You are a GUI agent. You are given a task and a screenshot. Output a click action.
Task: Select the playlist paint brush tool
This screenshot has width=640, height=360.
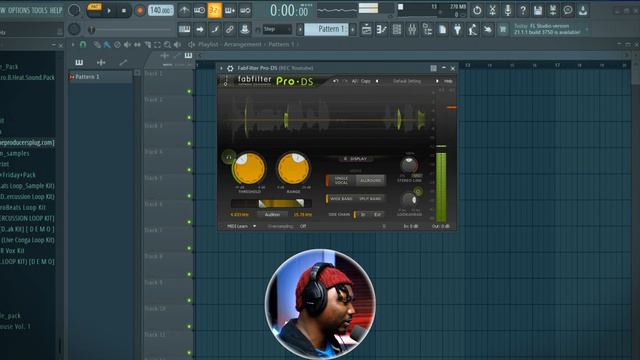pos(107,44)
